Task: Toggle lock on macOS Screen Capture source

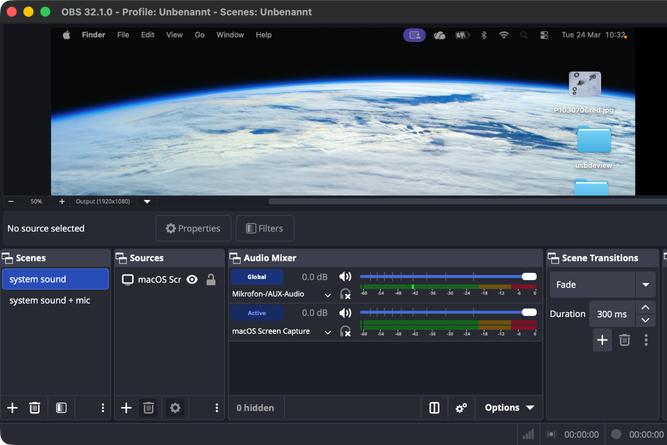Action: [x=211, y=280]
